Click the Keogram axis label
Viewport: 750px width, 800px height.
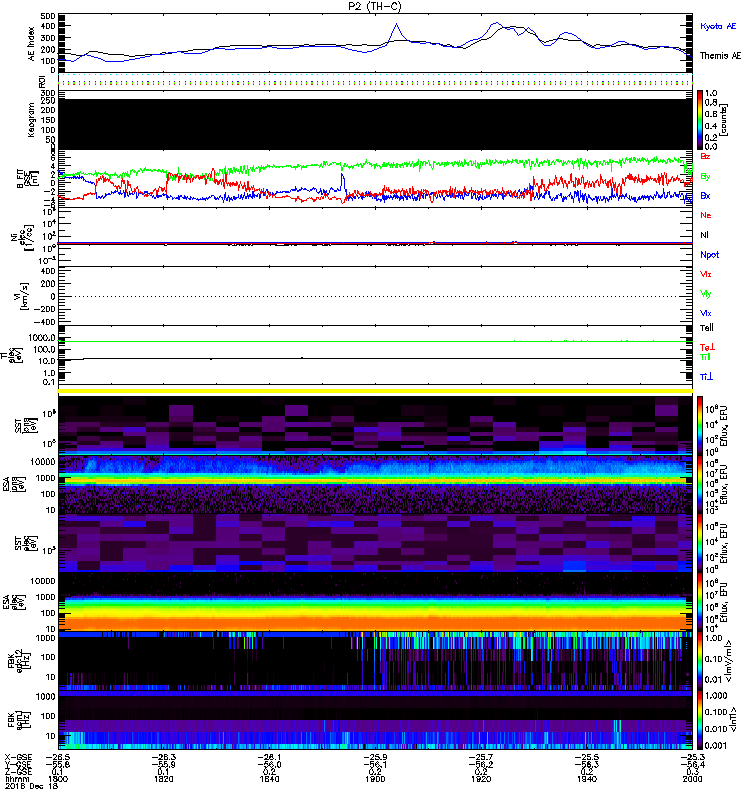(x=32, y=119)
